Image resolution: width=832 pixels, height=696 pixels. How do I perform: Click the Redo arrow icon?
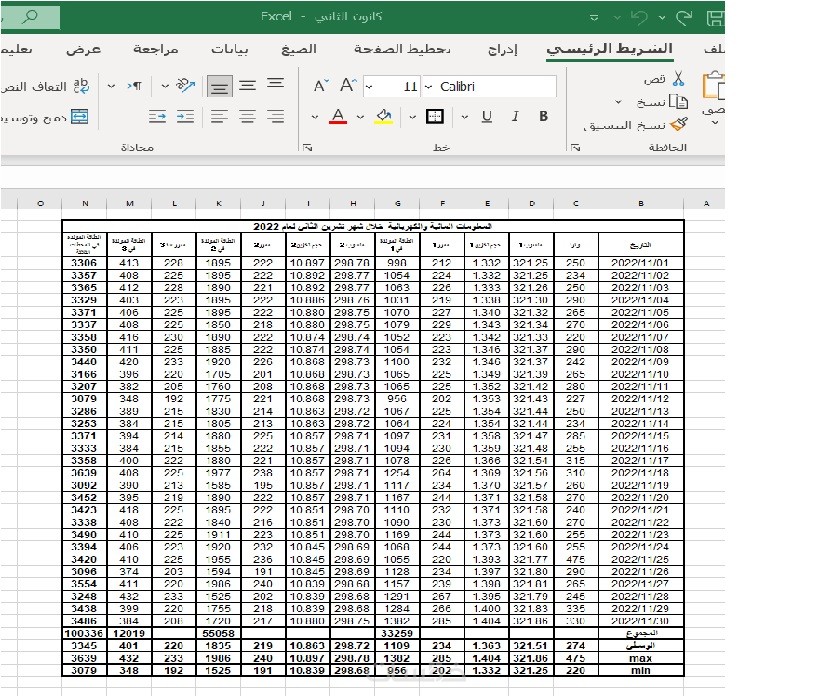pos(684,18)
